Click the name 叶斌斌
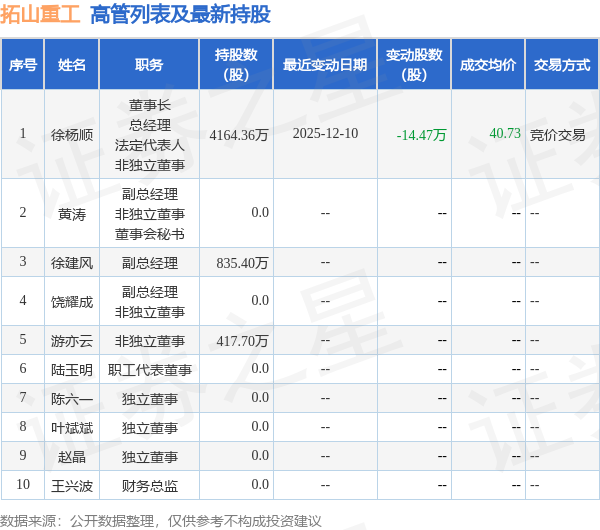This screenshot has height=530, width=600. (x=72, y=428)
